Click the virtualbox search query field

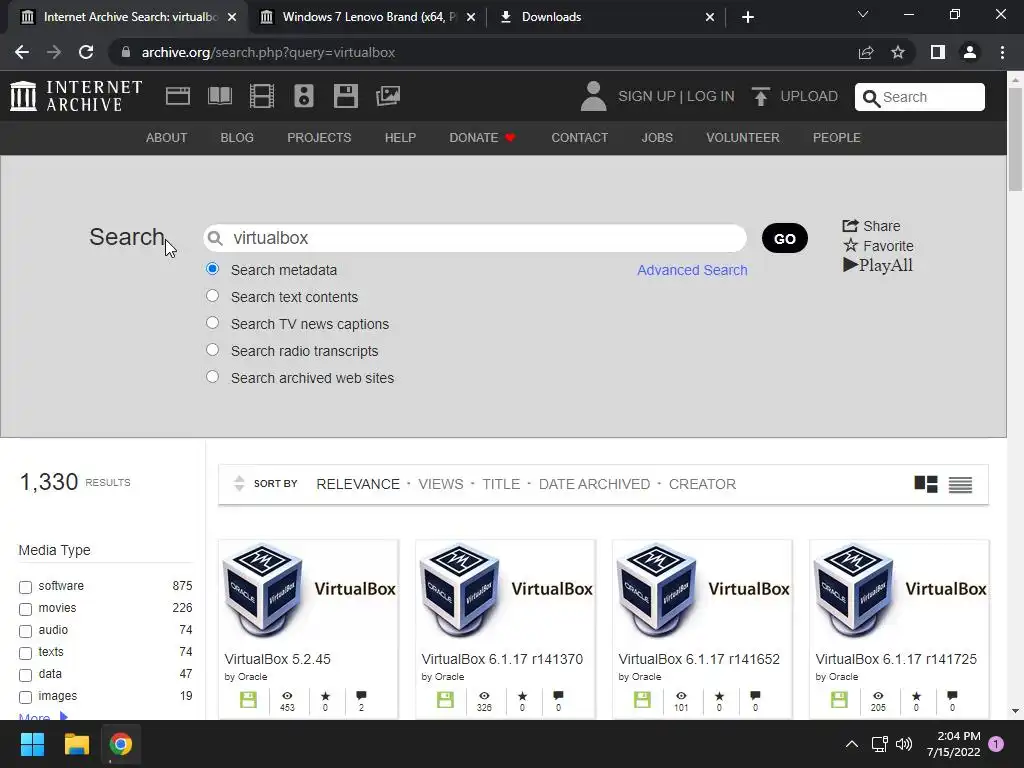coord(475,238)
